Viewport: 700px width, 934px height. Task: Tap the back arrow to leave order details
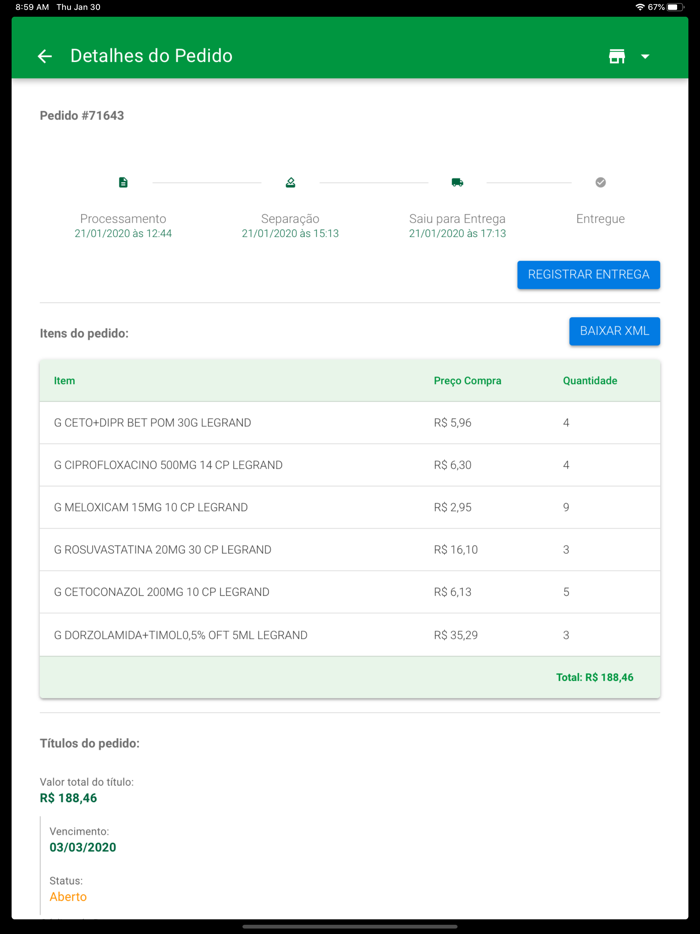click(x=44, y=57)
